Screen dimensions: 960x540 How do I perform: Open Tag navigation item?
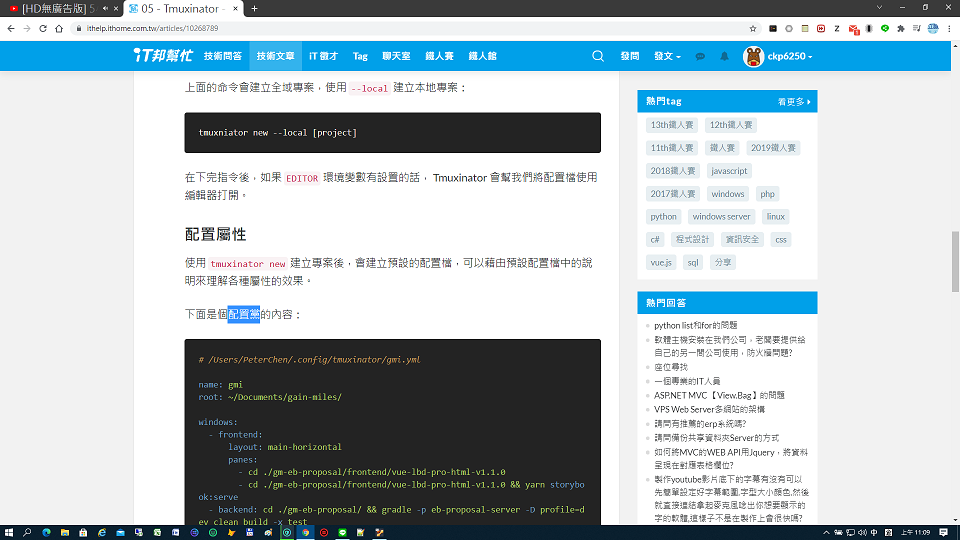click(360, 56)
